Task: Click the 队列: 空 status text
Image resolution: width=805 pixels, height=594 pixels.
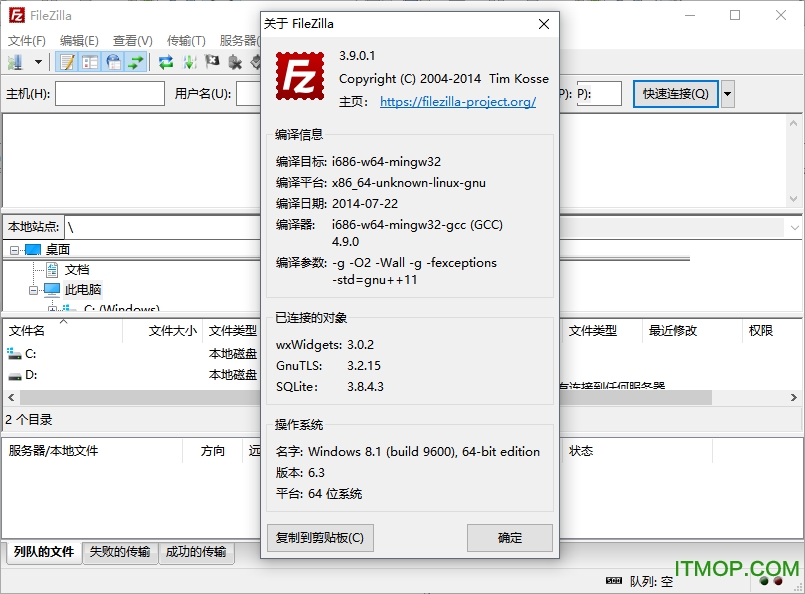Action: [x=651, y=581]
